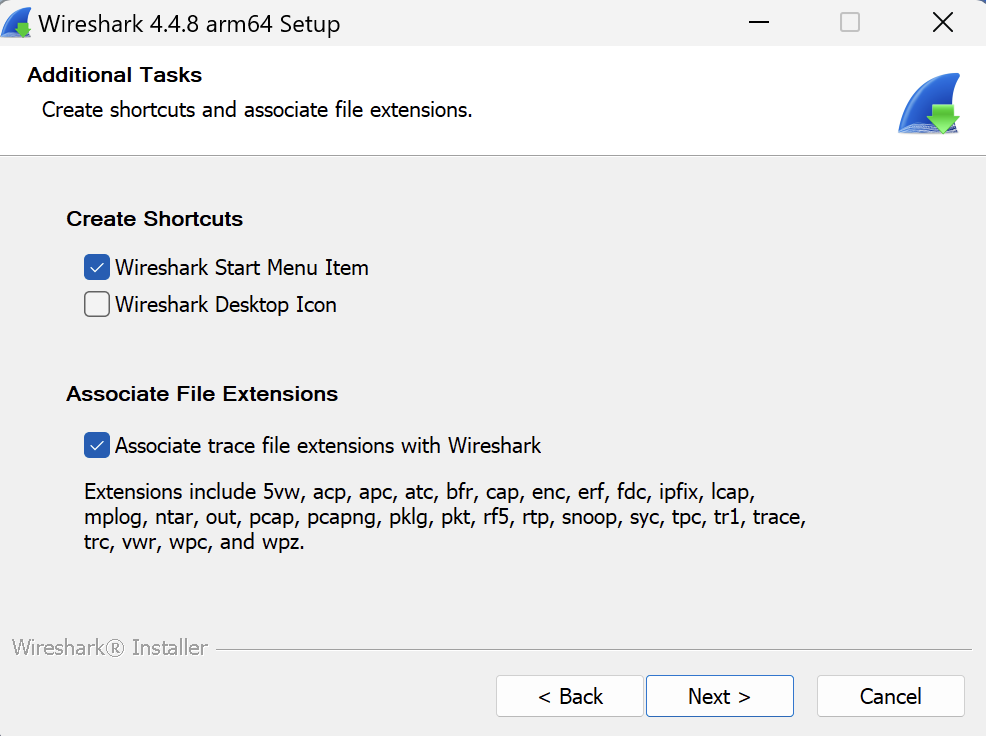Image resolution: width=986 pixels, height=736 pixels.
Task: Go to the next step with Next
Action: pos(719,696)
